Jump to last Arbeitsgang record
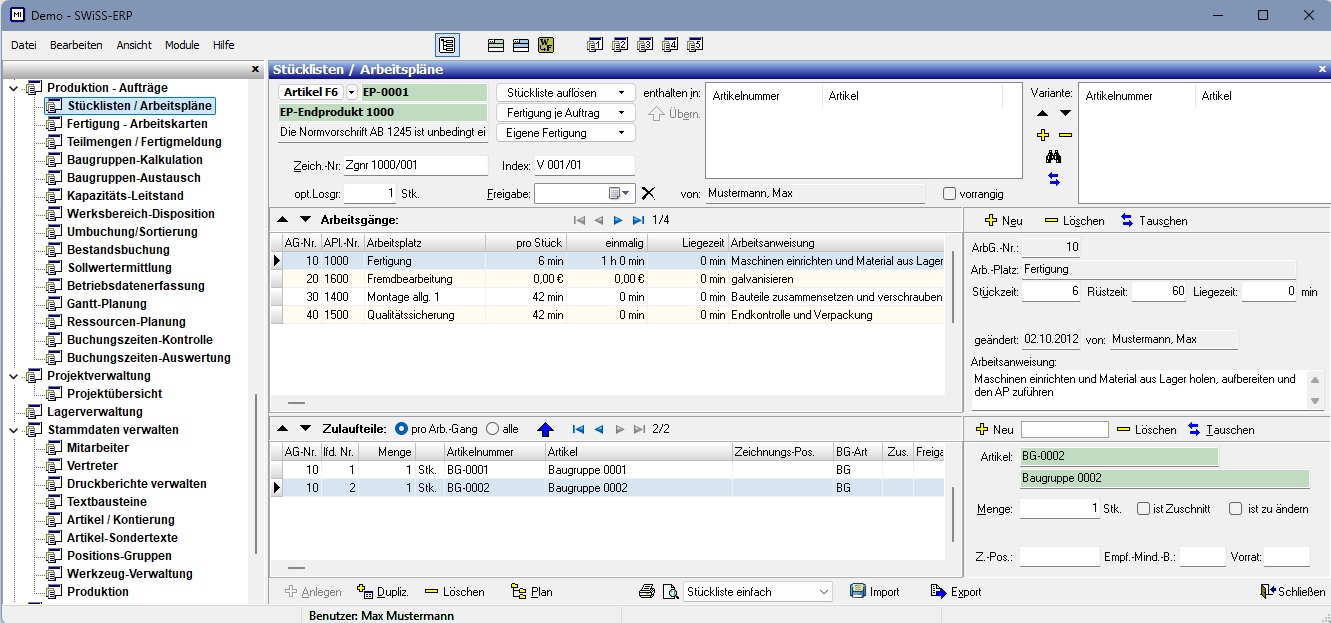The height and width of the screenshot is (623, 1331). pyautogui.click(x=638, y=219)
